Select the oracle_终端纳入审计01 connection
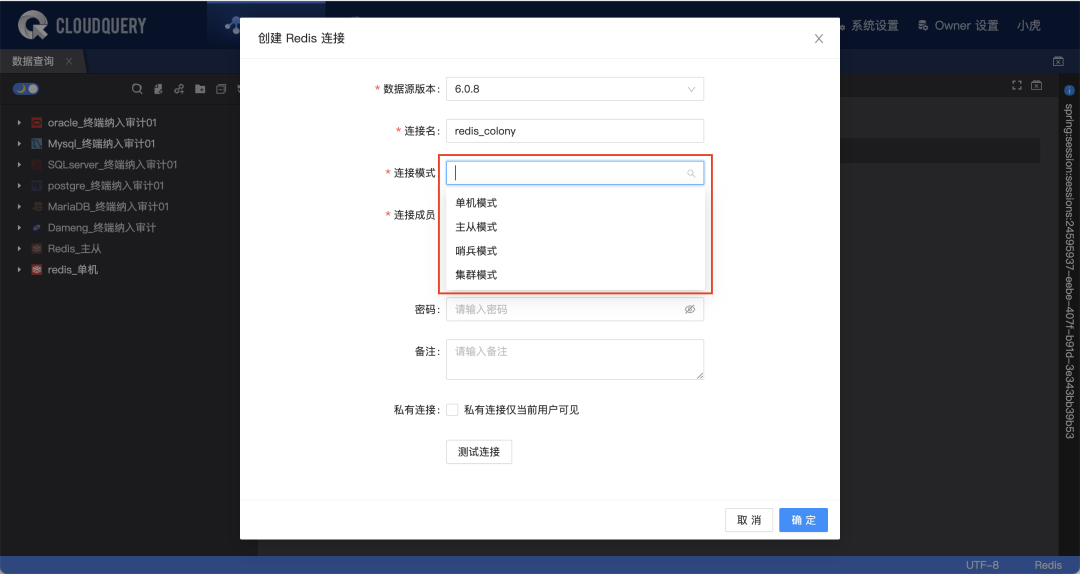Viewport: 1080px width, 574px height. pos(102,123)
